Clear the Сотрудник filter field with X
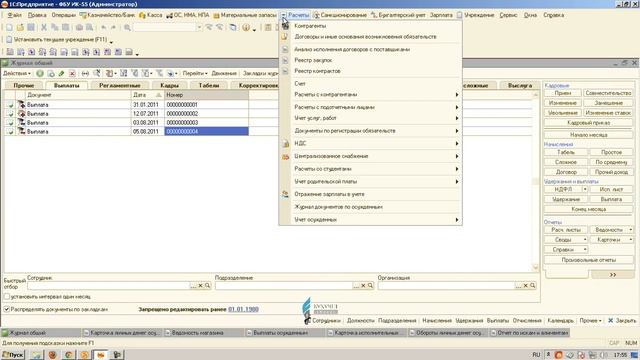Viewport: 640px width, 360px height. 200,286
